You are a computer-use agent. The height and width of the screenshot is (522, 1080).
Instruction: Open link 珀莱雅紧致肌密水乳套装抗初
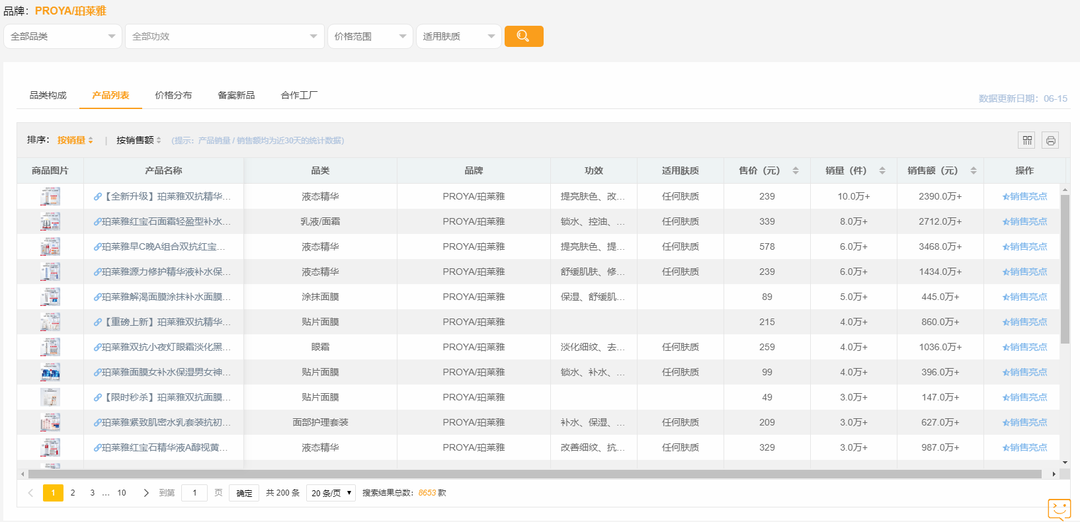click(163, 422)
